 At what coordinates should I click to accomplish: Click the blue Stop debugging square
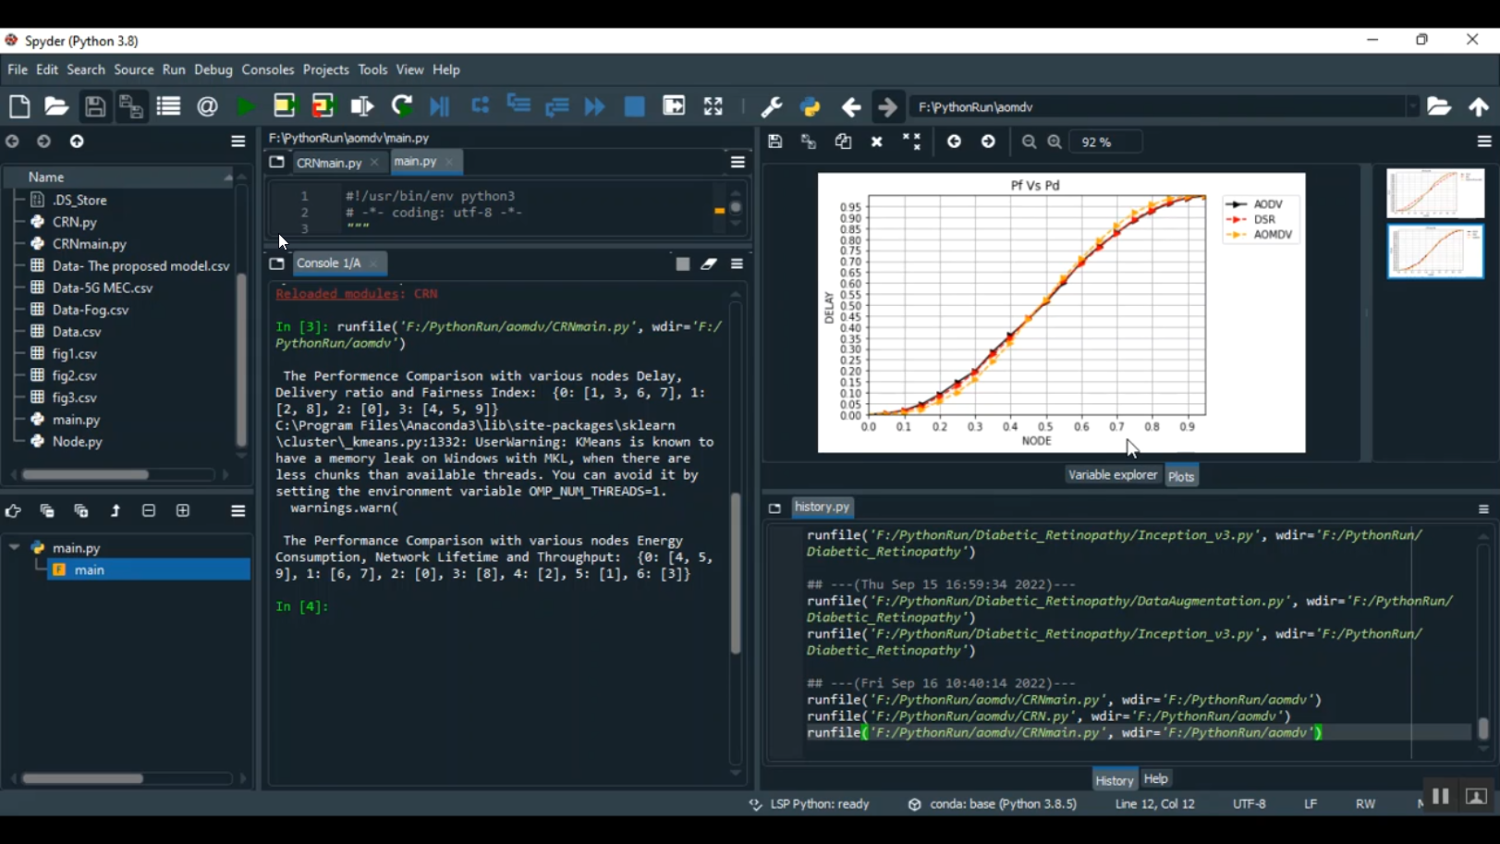tap(634, 107)
